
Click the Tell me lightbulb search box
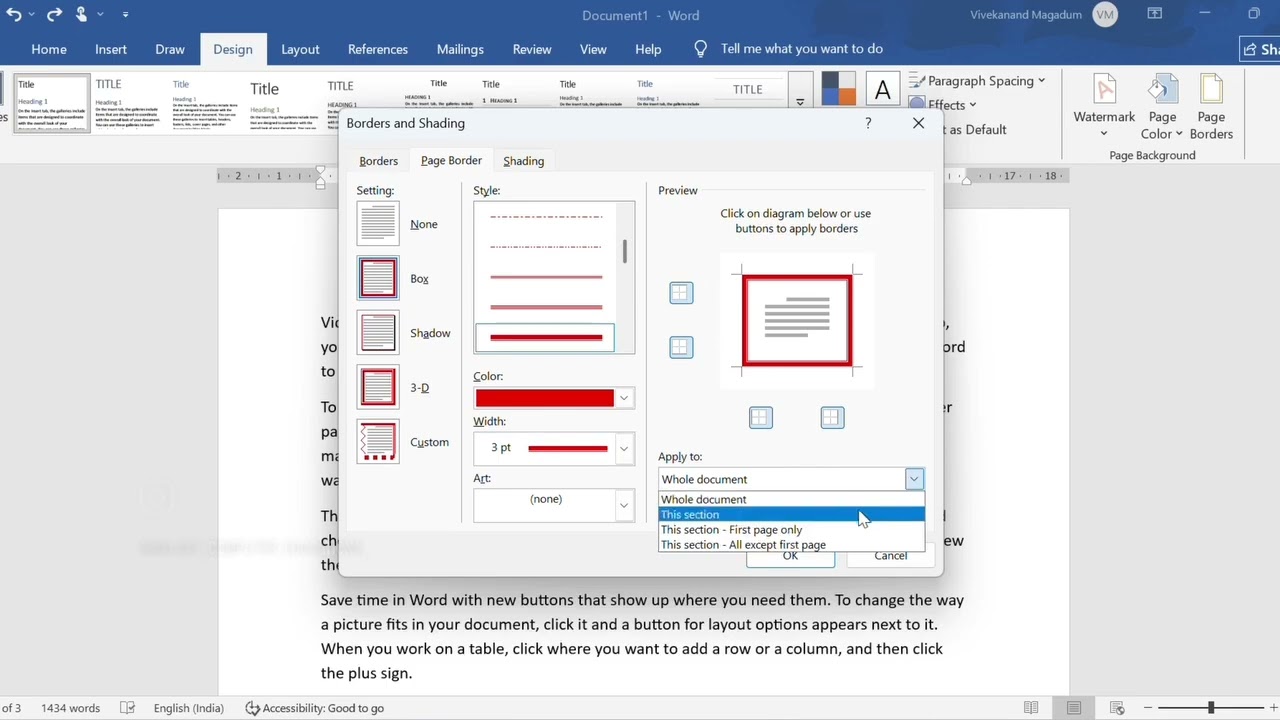point(789,49)
